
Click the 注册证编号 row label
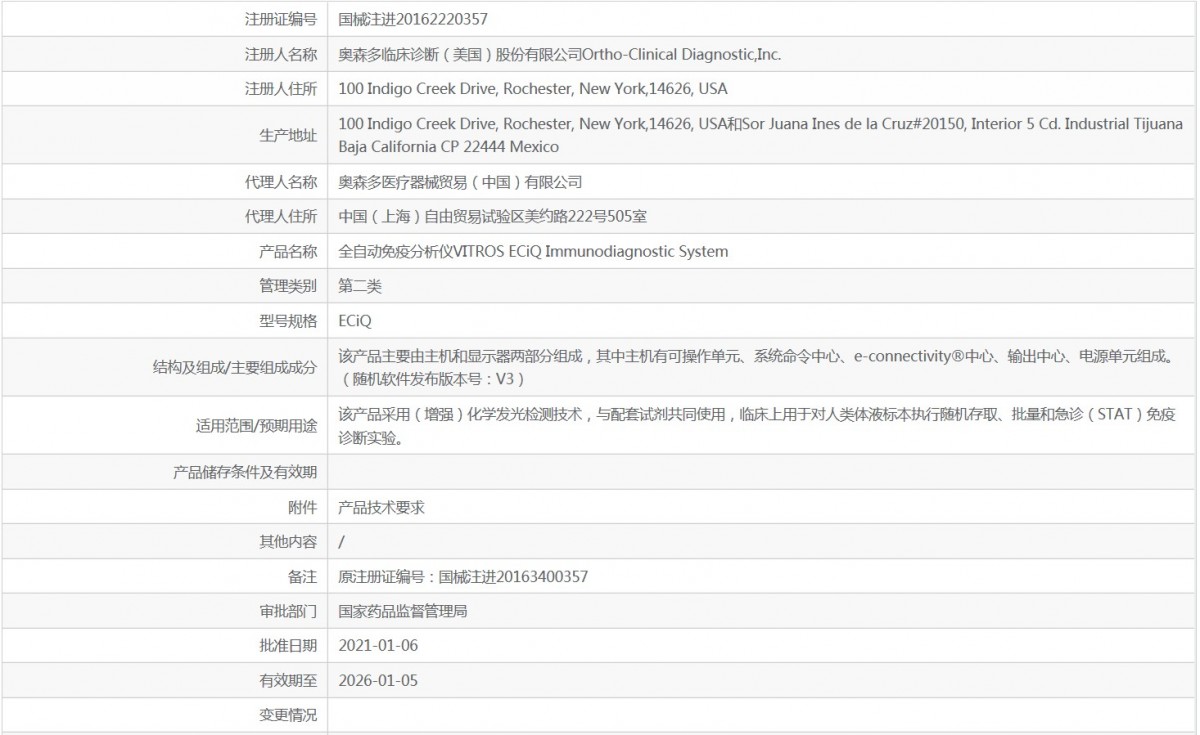pos(281,20)
